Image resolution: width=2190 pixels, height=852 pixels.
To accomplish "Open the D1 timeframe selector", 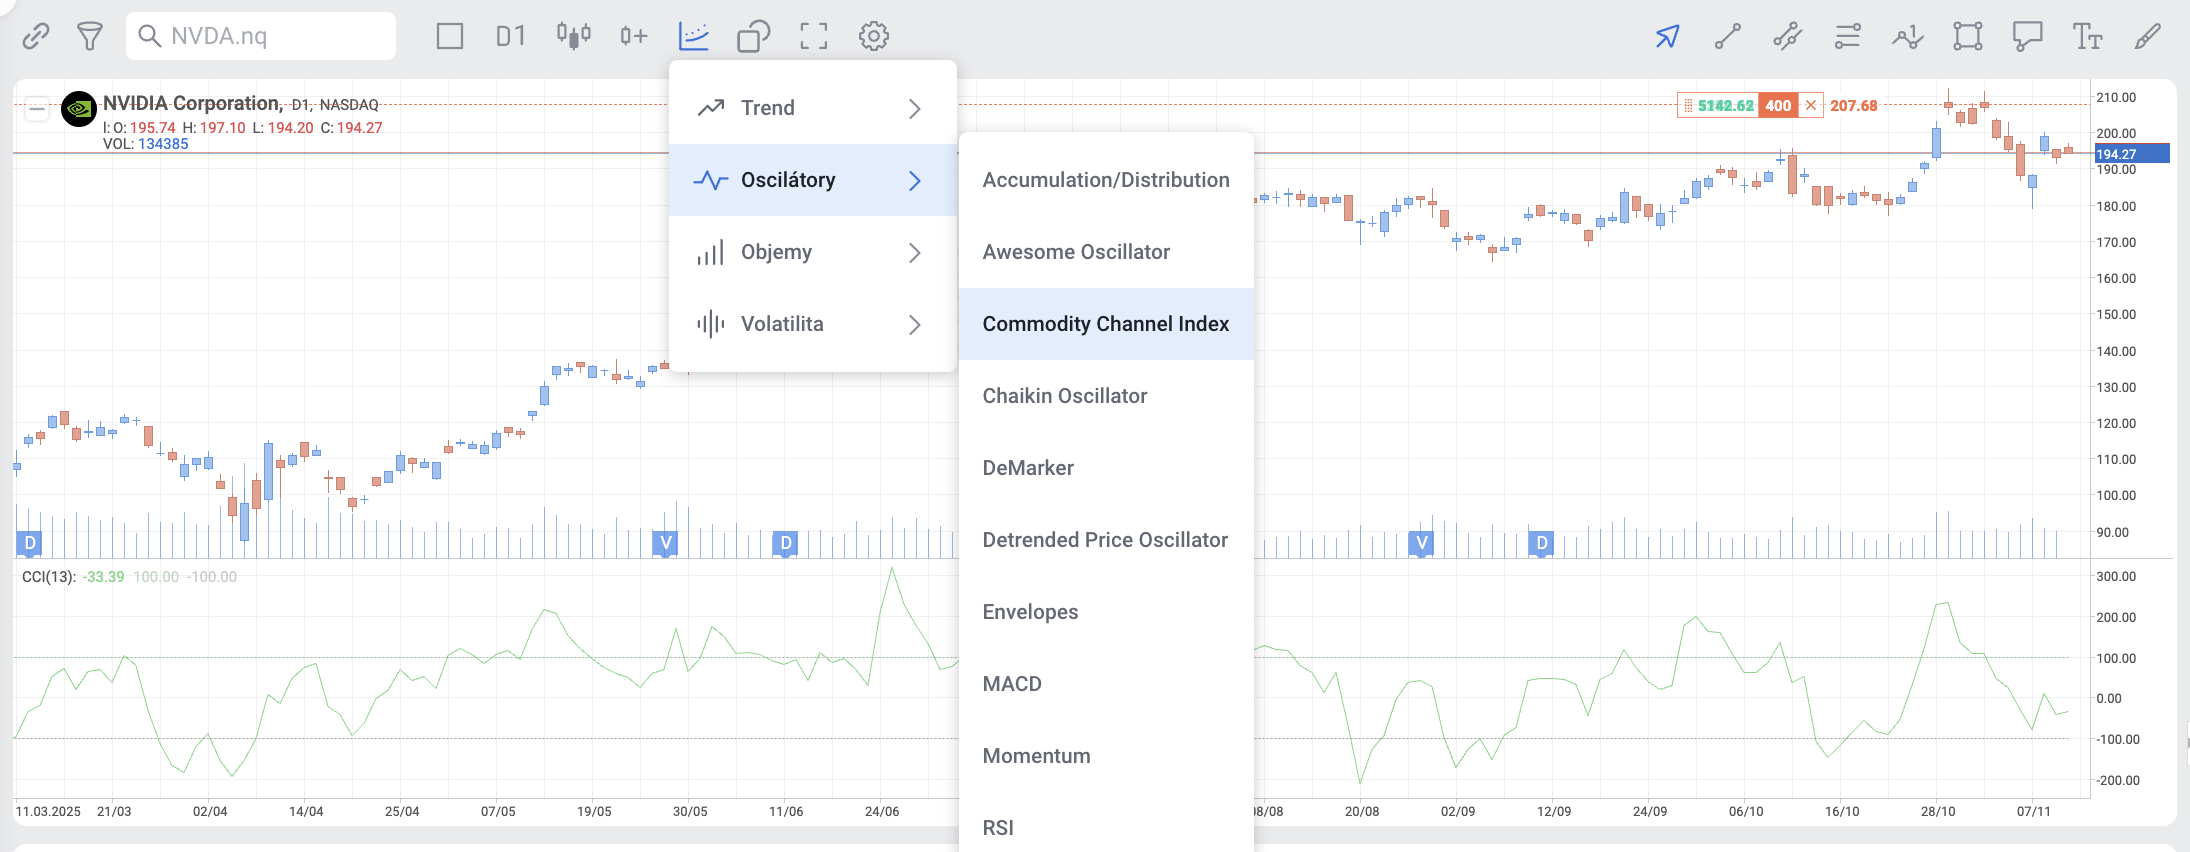I will [510, 37].
